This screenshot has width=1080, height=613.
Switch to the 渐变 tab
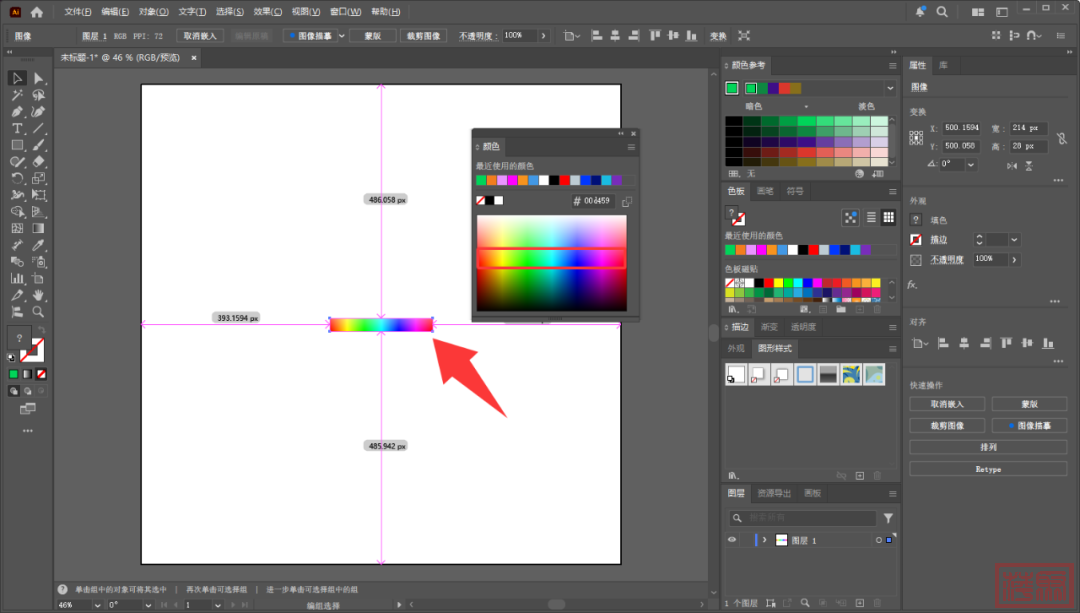(x=769, y=327)
